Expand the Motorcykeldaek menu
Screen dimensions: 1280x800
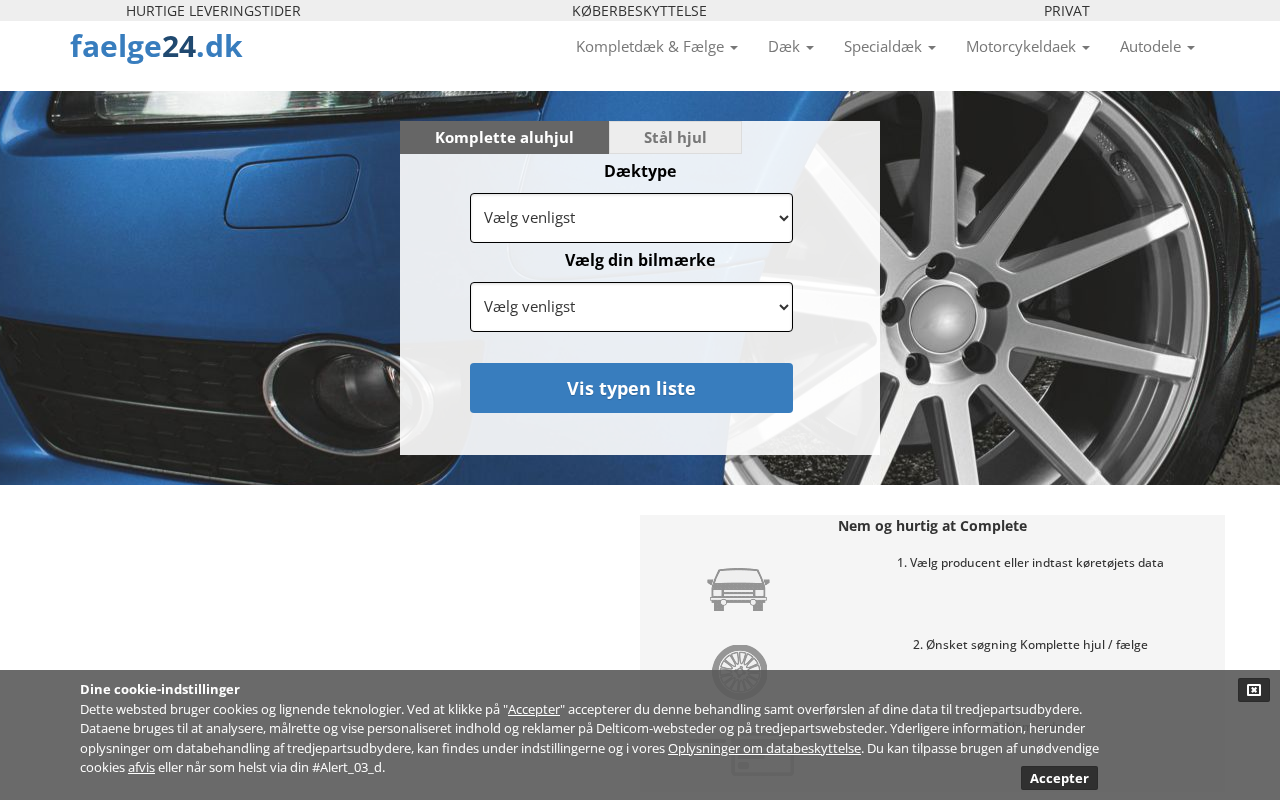pyautogui.click(x=1027, y=47)
